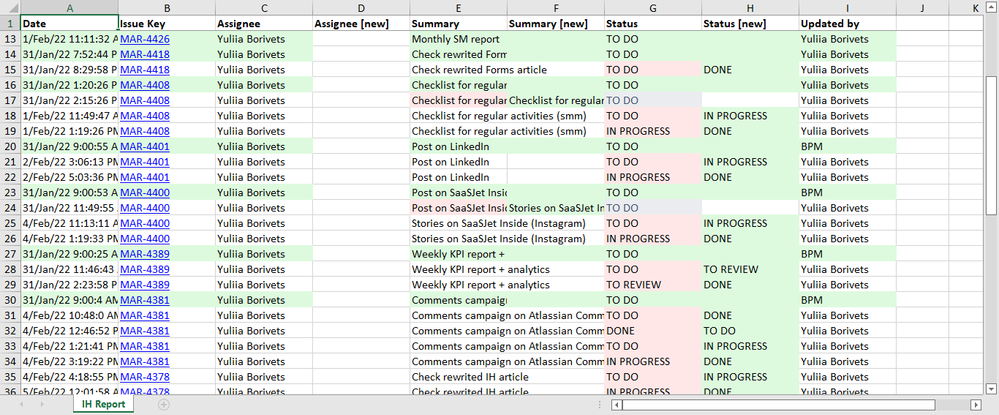Open the MAR-4401 link in row 20
This screenshot has height=415, width=999.
click(x=145, y=147)
